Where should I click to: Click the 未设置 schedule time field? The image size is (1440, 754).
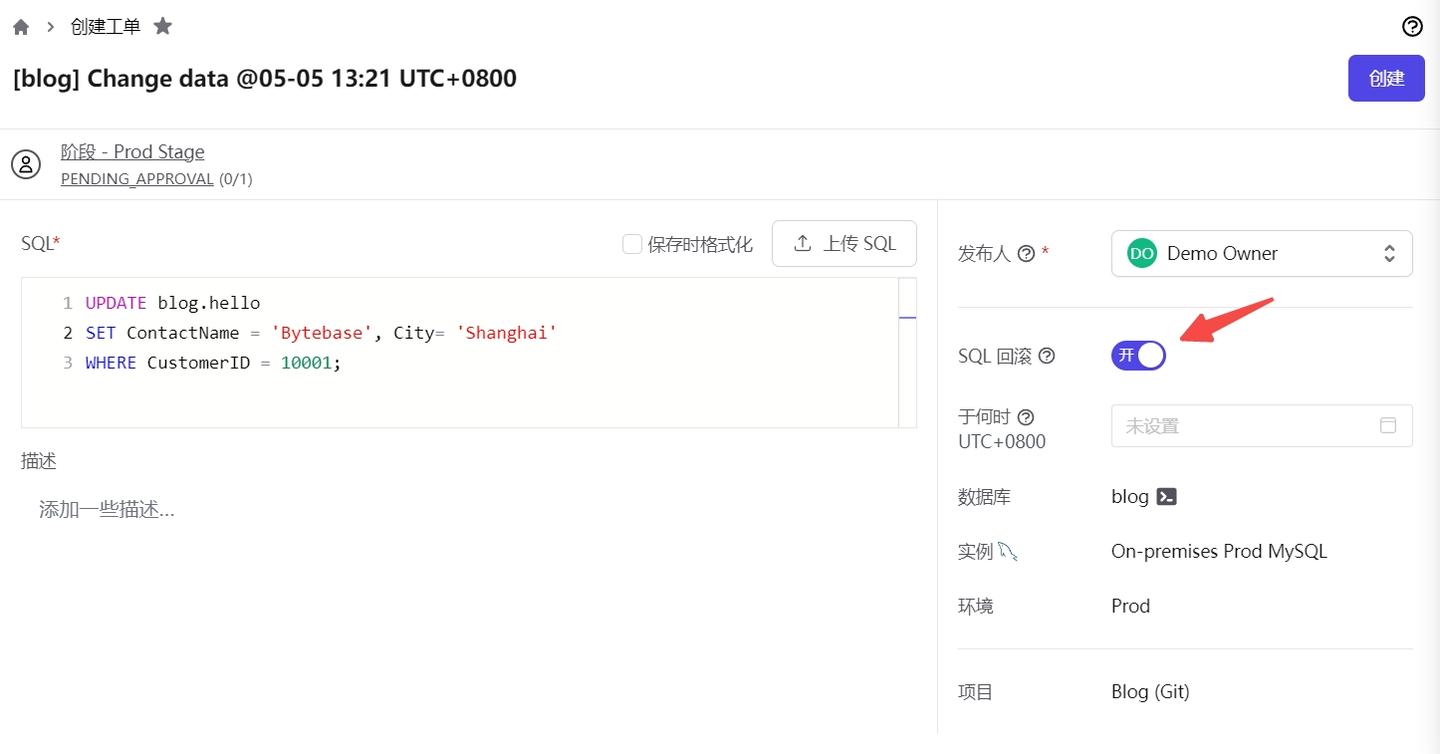point(1262,426)
